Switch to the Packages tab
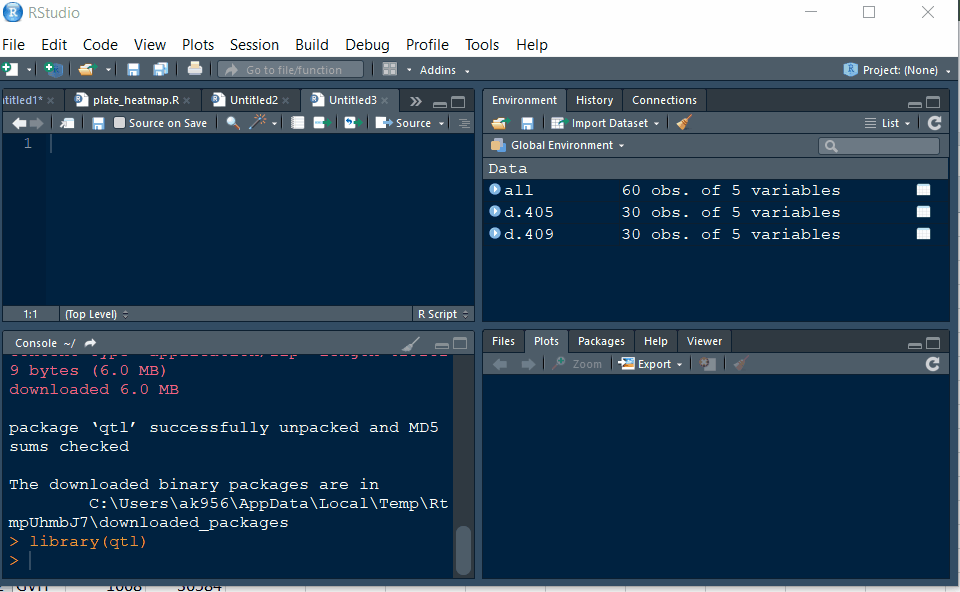This screenshot has width=960, height=592. pyautogui.click(x=601, y=341)
